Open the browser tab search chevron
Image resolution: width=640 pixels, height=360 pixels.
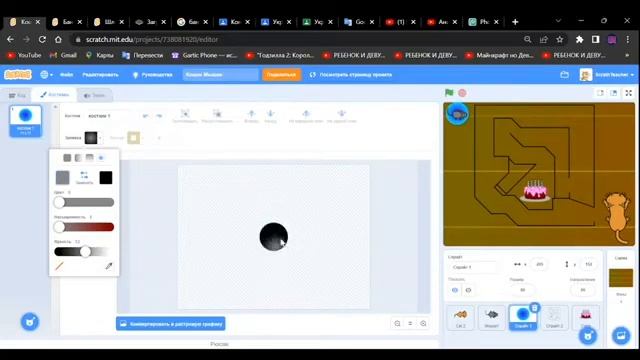click(x=558, y=21)
